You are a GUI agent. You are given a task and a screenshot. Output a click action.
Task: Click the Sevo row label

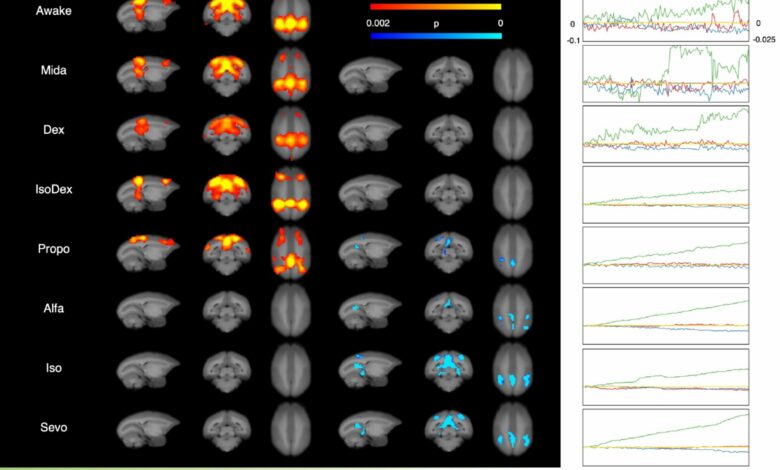pos(53,427)
